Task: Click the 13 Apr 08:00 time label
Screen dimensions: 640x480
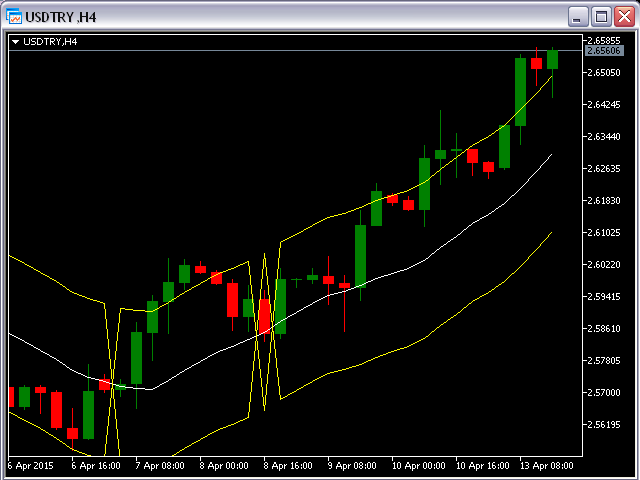Action: point(547,466)
